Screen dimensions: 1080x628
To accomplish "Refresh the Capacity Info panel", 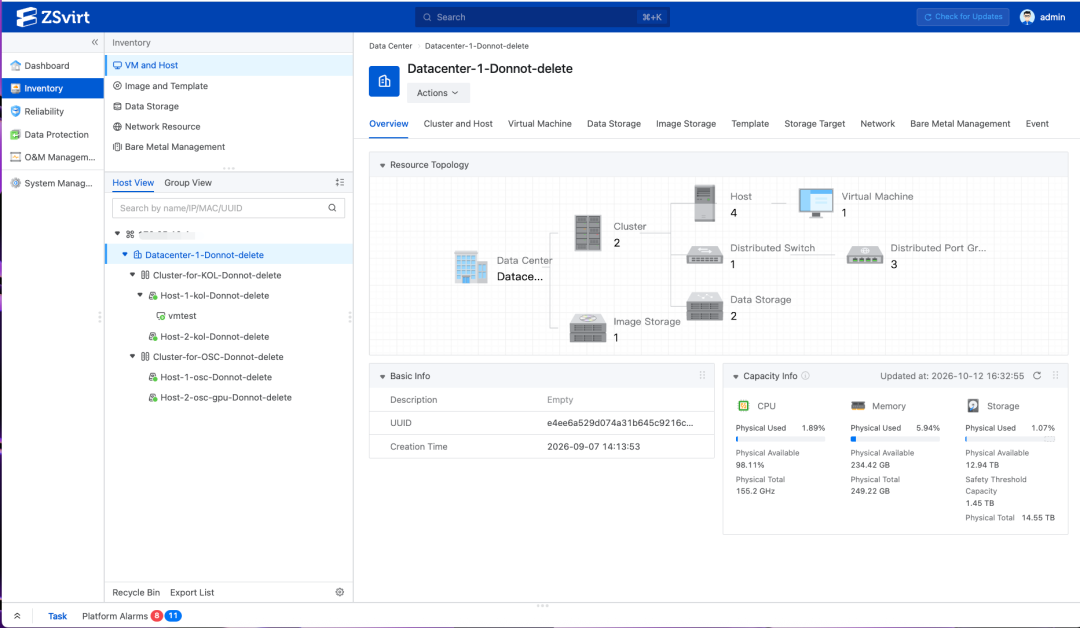I will (1037, 376).
